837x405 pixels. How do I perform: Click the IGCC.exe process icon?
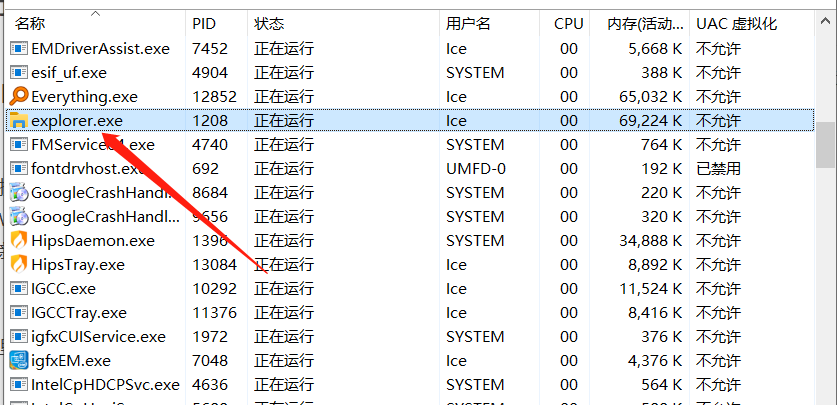coord(19,289)
